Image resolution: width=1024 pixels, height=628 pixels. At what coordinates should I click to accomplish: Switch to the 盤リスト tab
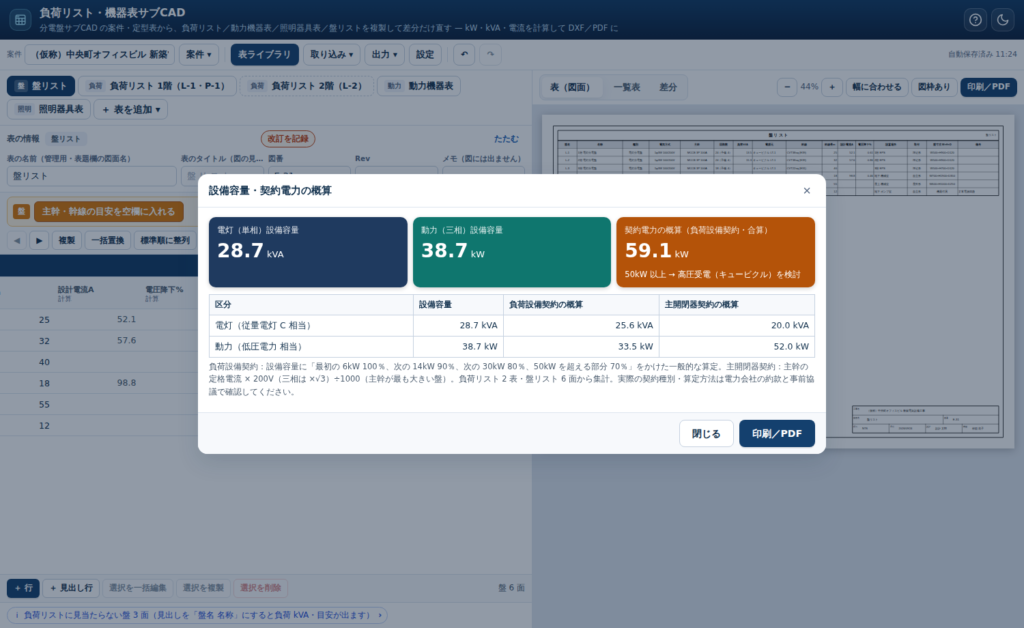[x=41, y=86]
